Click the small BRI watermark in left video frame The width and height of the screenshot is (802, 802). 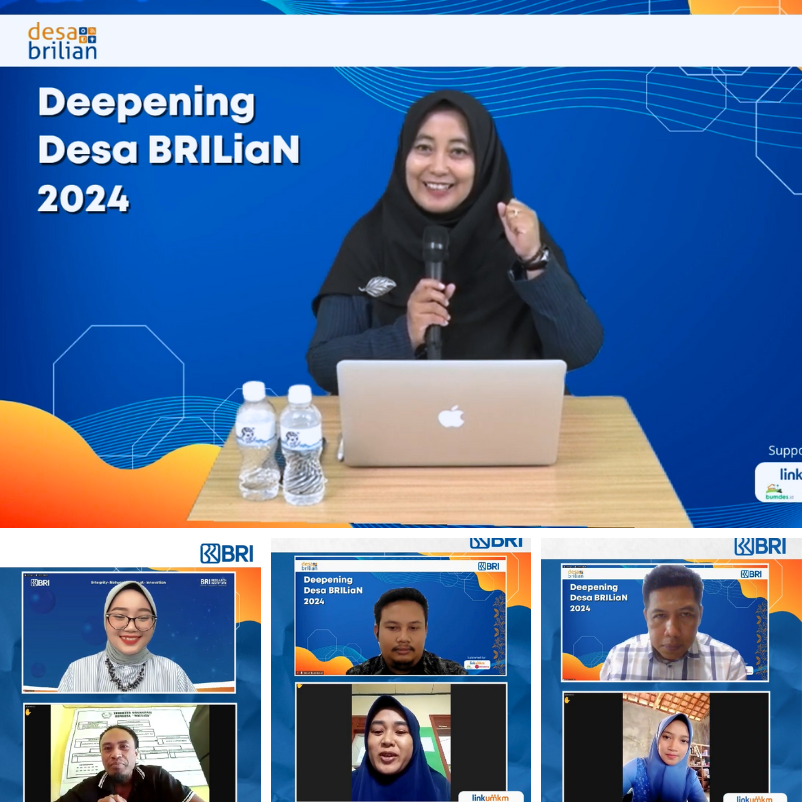pos(41,582)
